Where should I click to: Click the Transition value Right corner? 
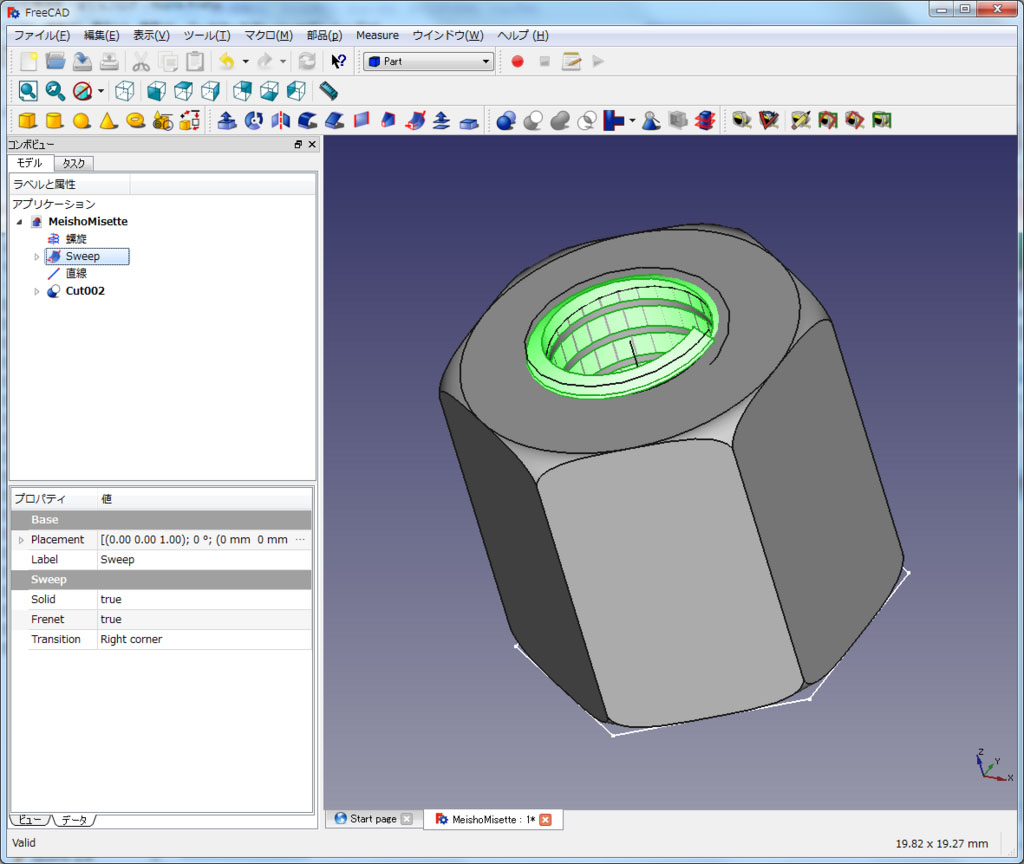pos(204,639)
